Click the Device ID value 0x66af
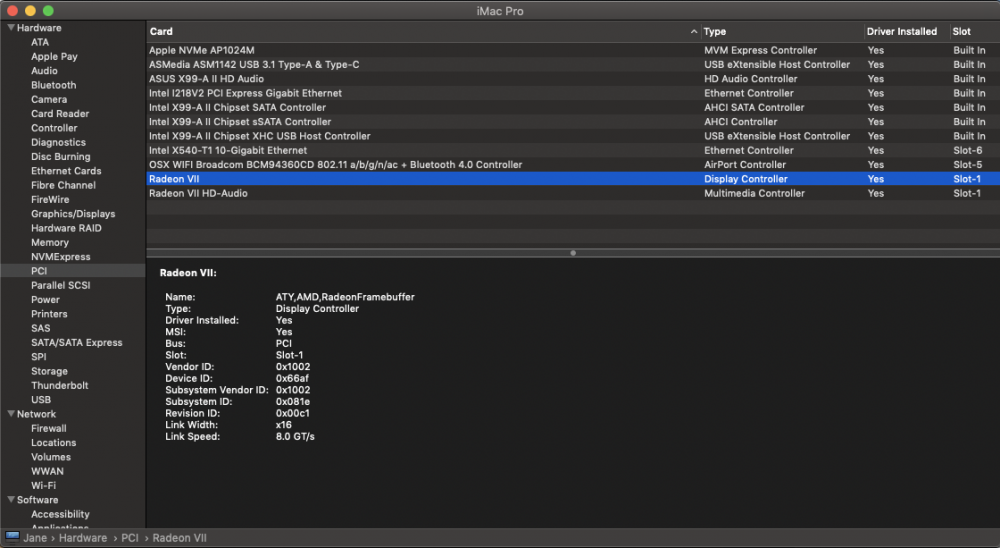This screenshot has width=1000, height=548. [x=292, y=378]
